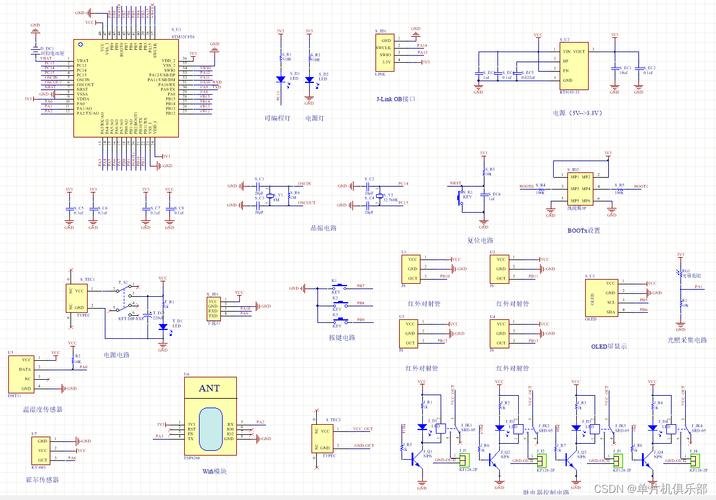Click the LED symbol above 电源灯 label

click(309, 80)
